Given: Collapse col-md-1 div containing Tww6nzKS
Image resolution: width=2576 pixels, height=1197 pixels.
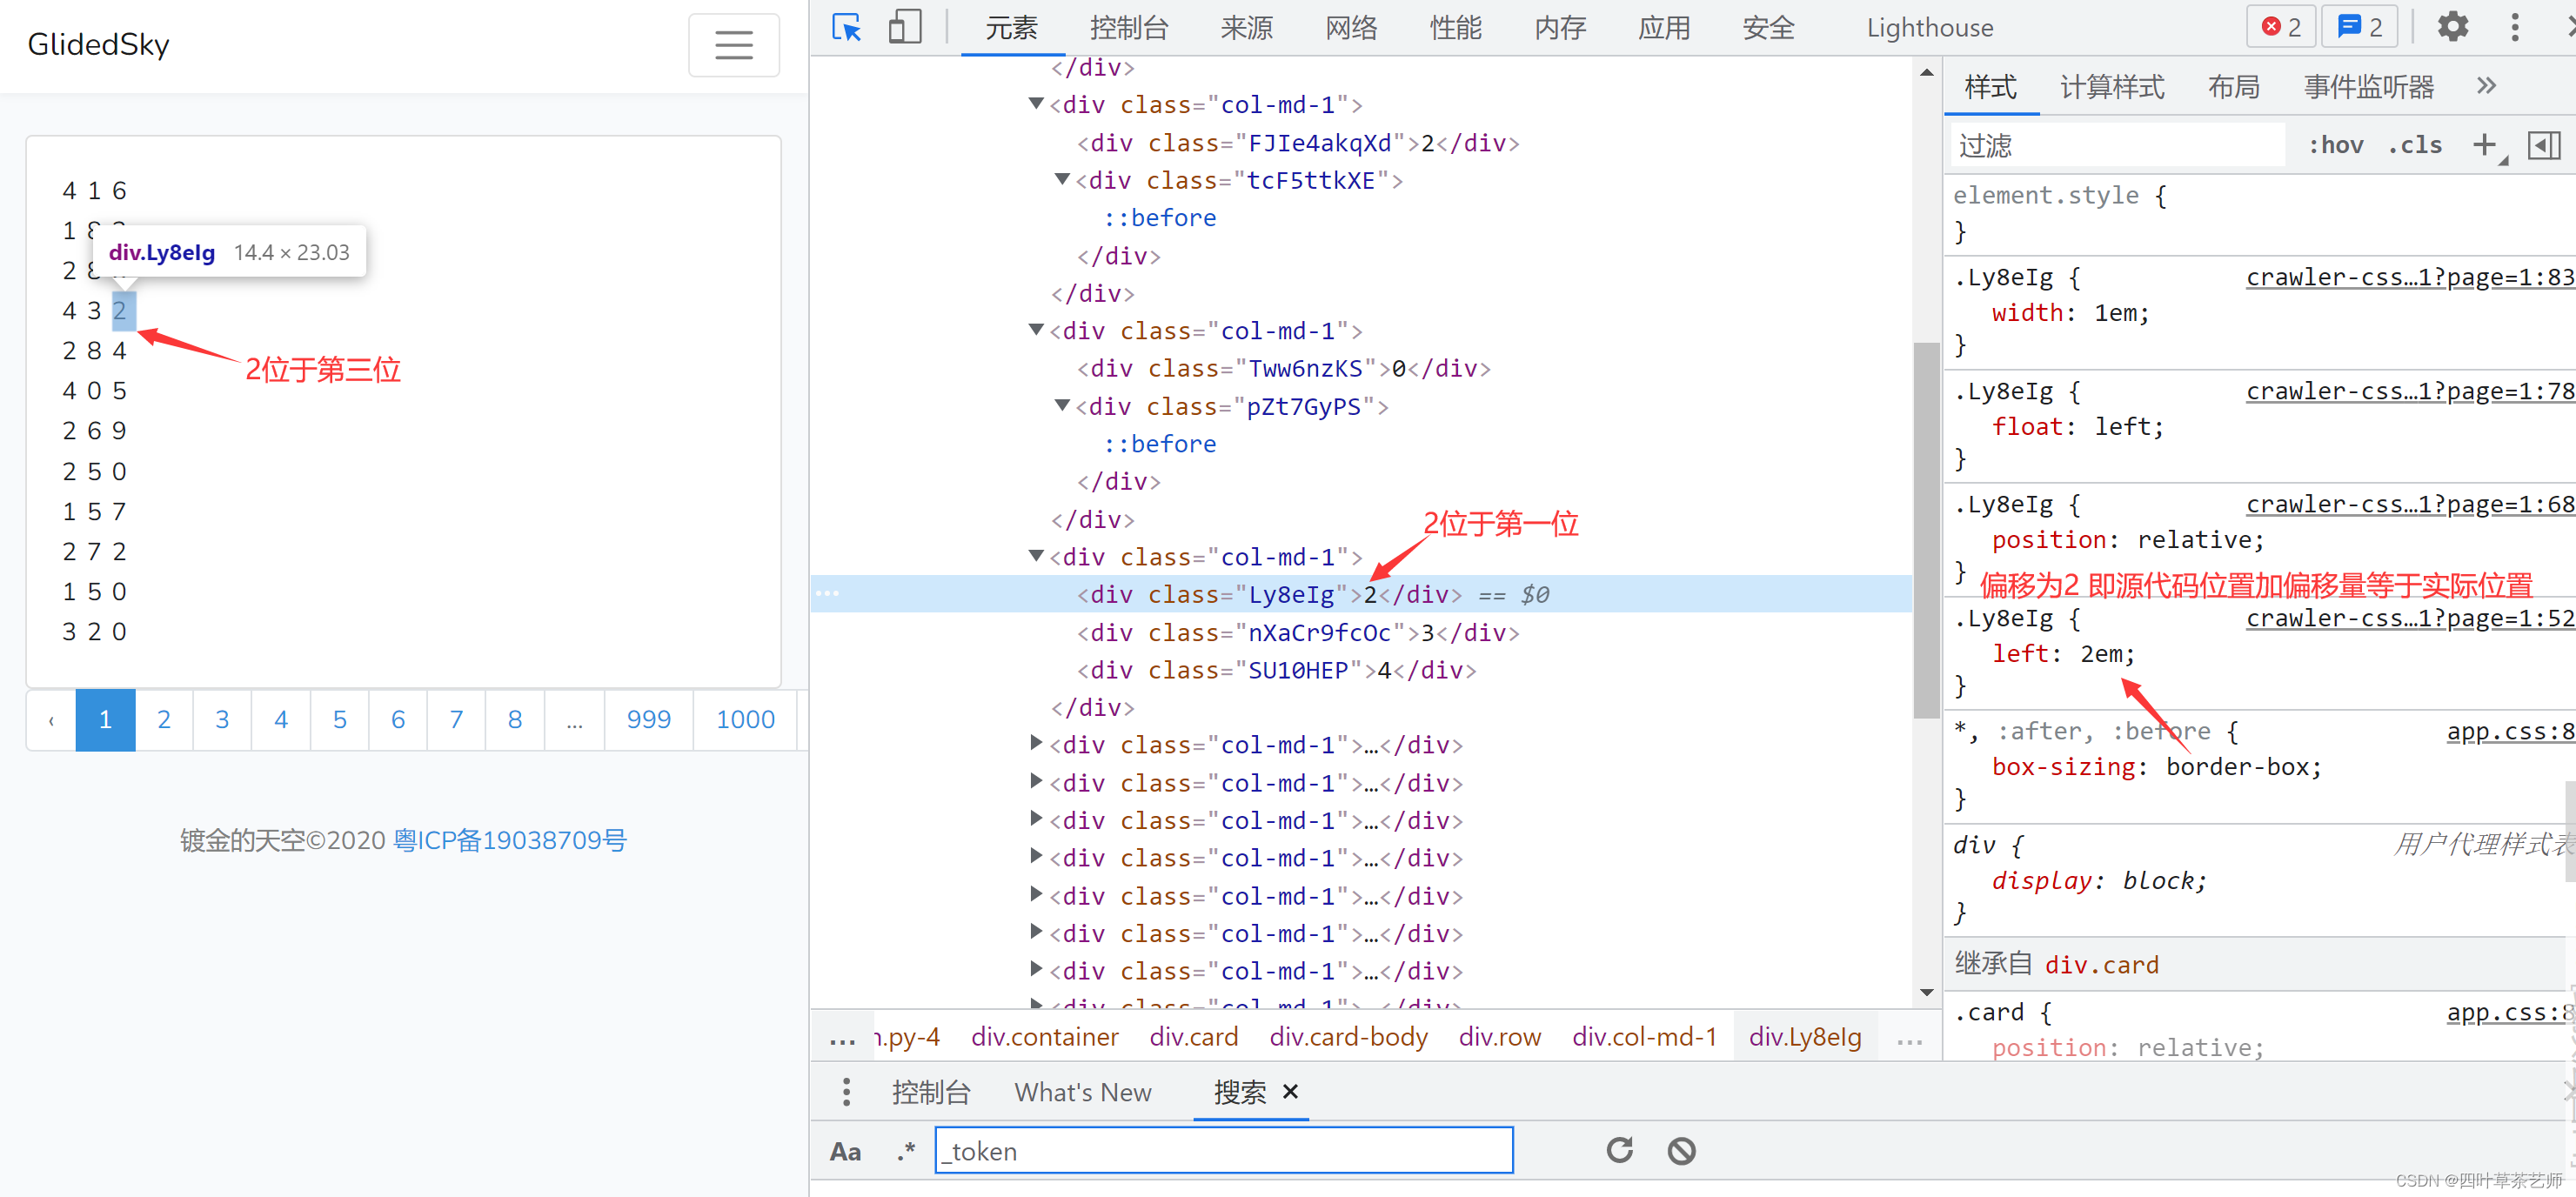Looking at the screenshot, I should (1036, 330).
